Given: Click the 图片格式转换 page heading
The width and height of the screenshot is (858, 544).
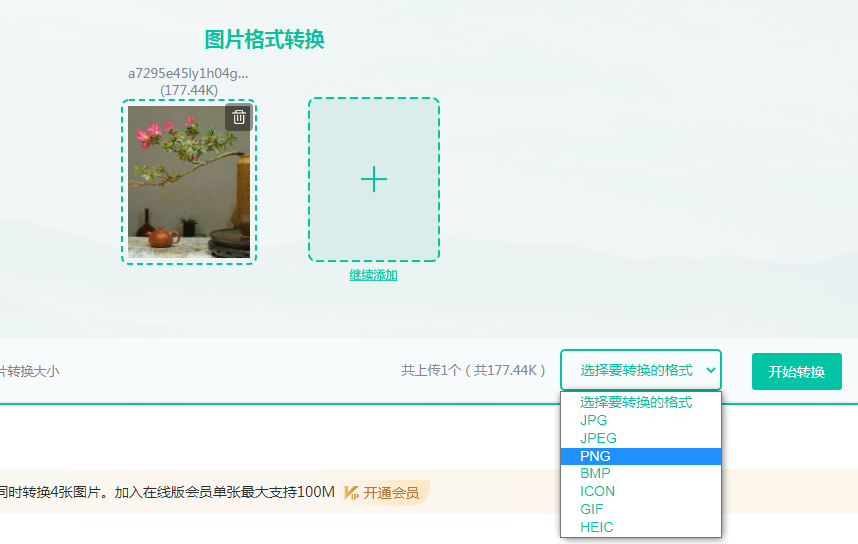Looking at the screenshot, I should [264, 39].
